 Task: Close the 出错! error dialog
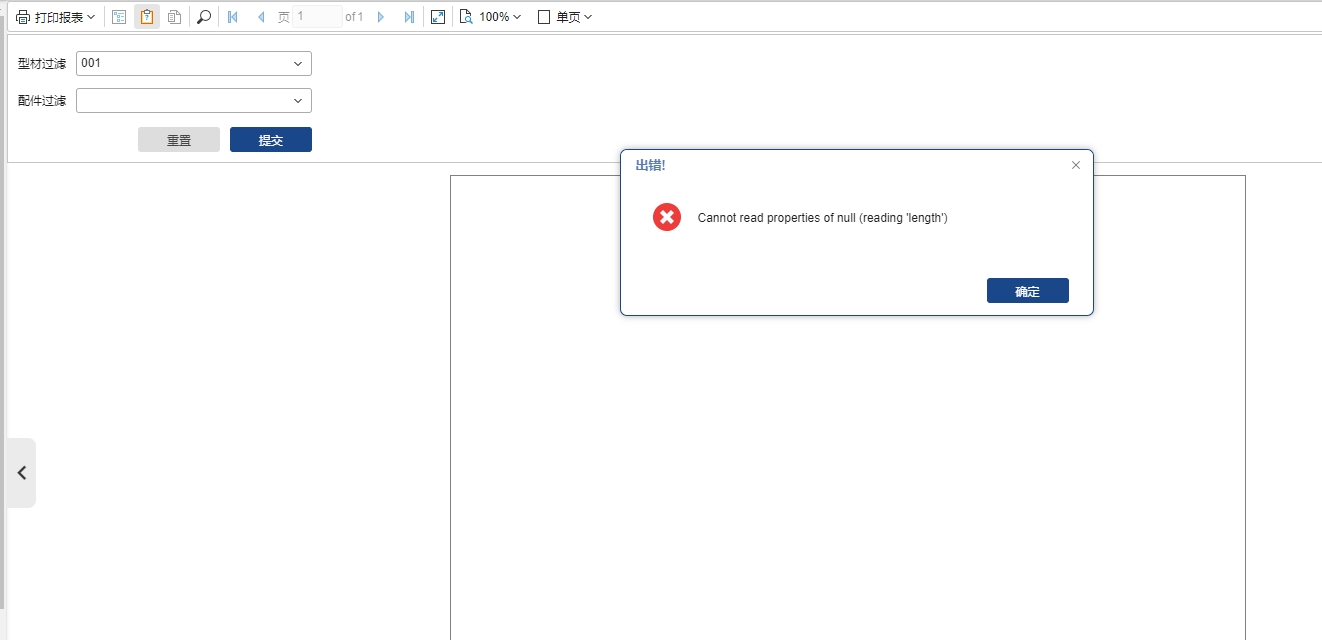[1076, 165]
